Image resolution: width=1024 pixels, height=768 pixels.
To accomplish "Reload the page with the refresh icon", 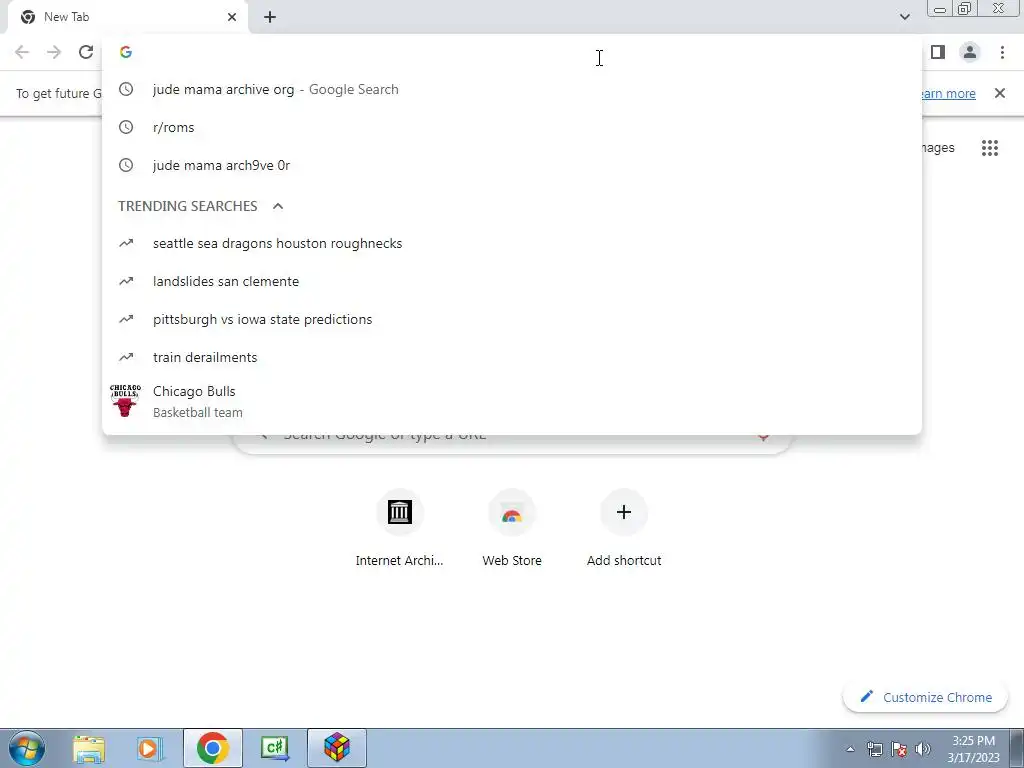I will (86, 52).
